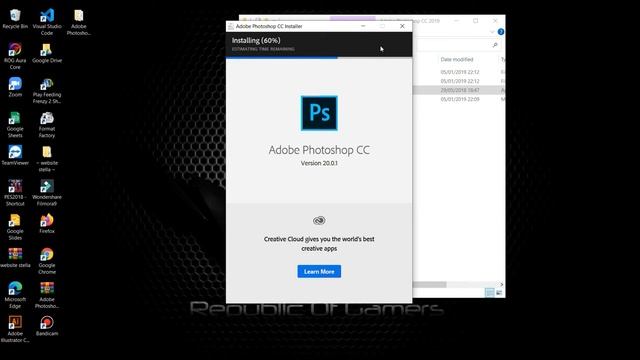Maximize the File Explorer window

476,21
